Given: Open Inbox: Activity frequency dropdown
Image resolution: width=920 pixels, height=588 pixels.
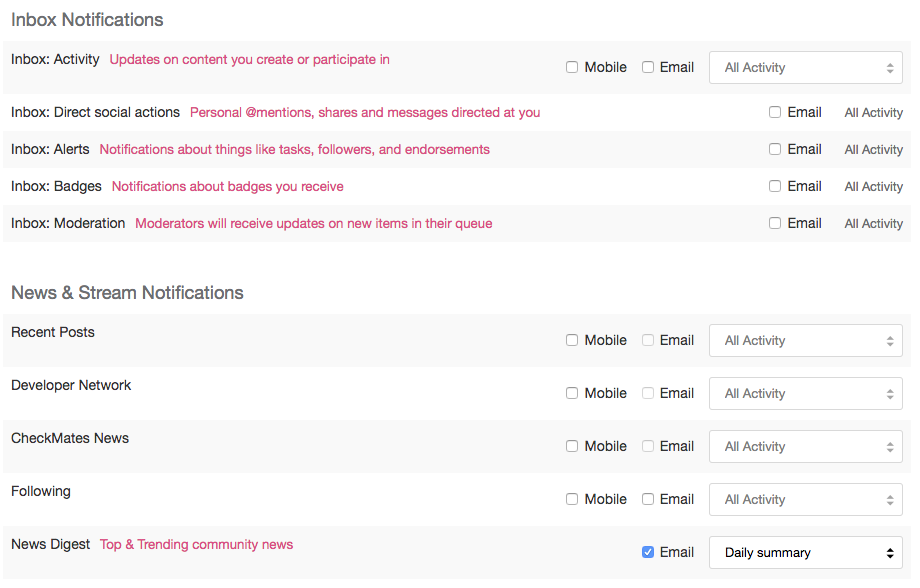Looking at the screenshot, I should 806,67.
